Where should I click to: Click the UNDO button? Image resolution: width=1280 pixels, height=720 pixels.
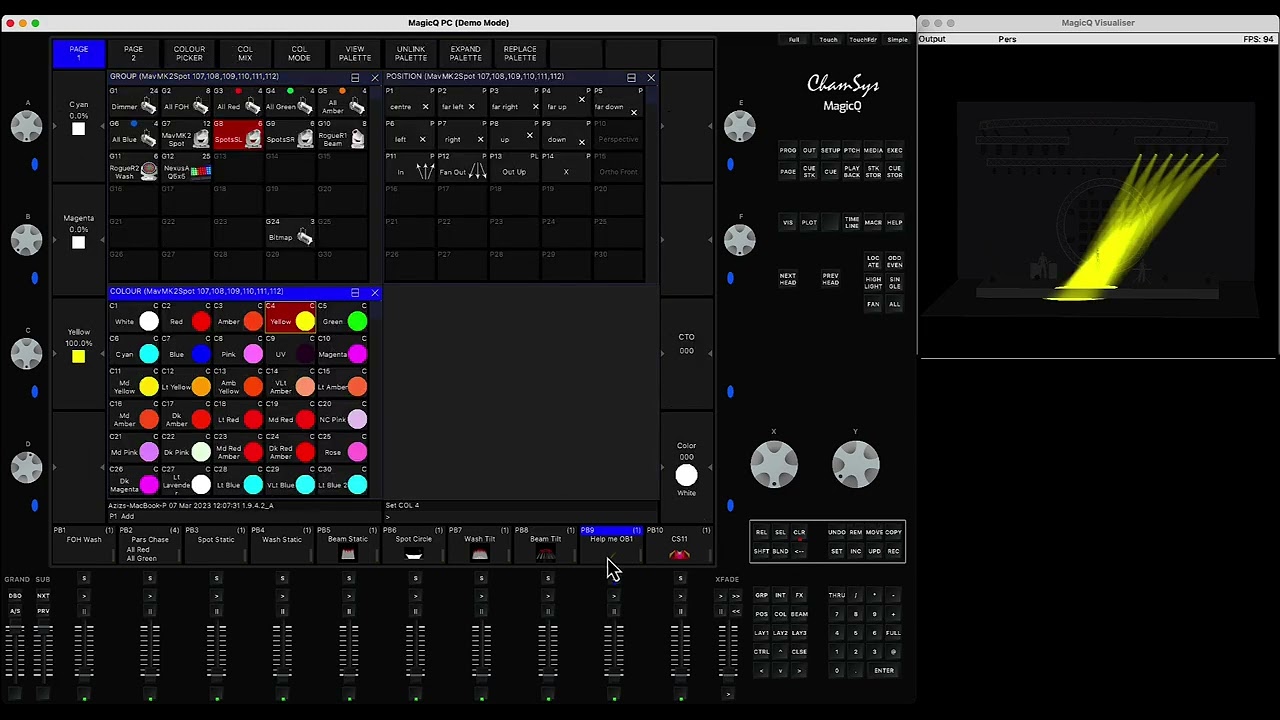click(837, 533)
